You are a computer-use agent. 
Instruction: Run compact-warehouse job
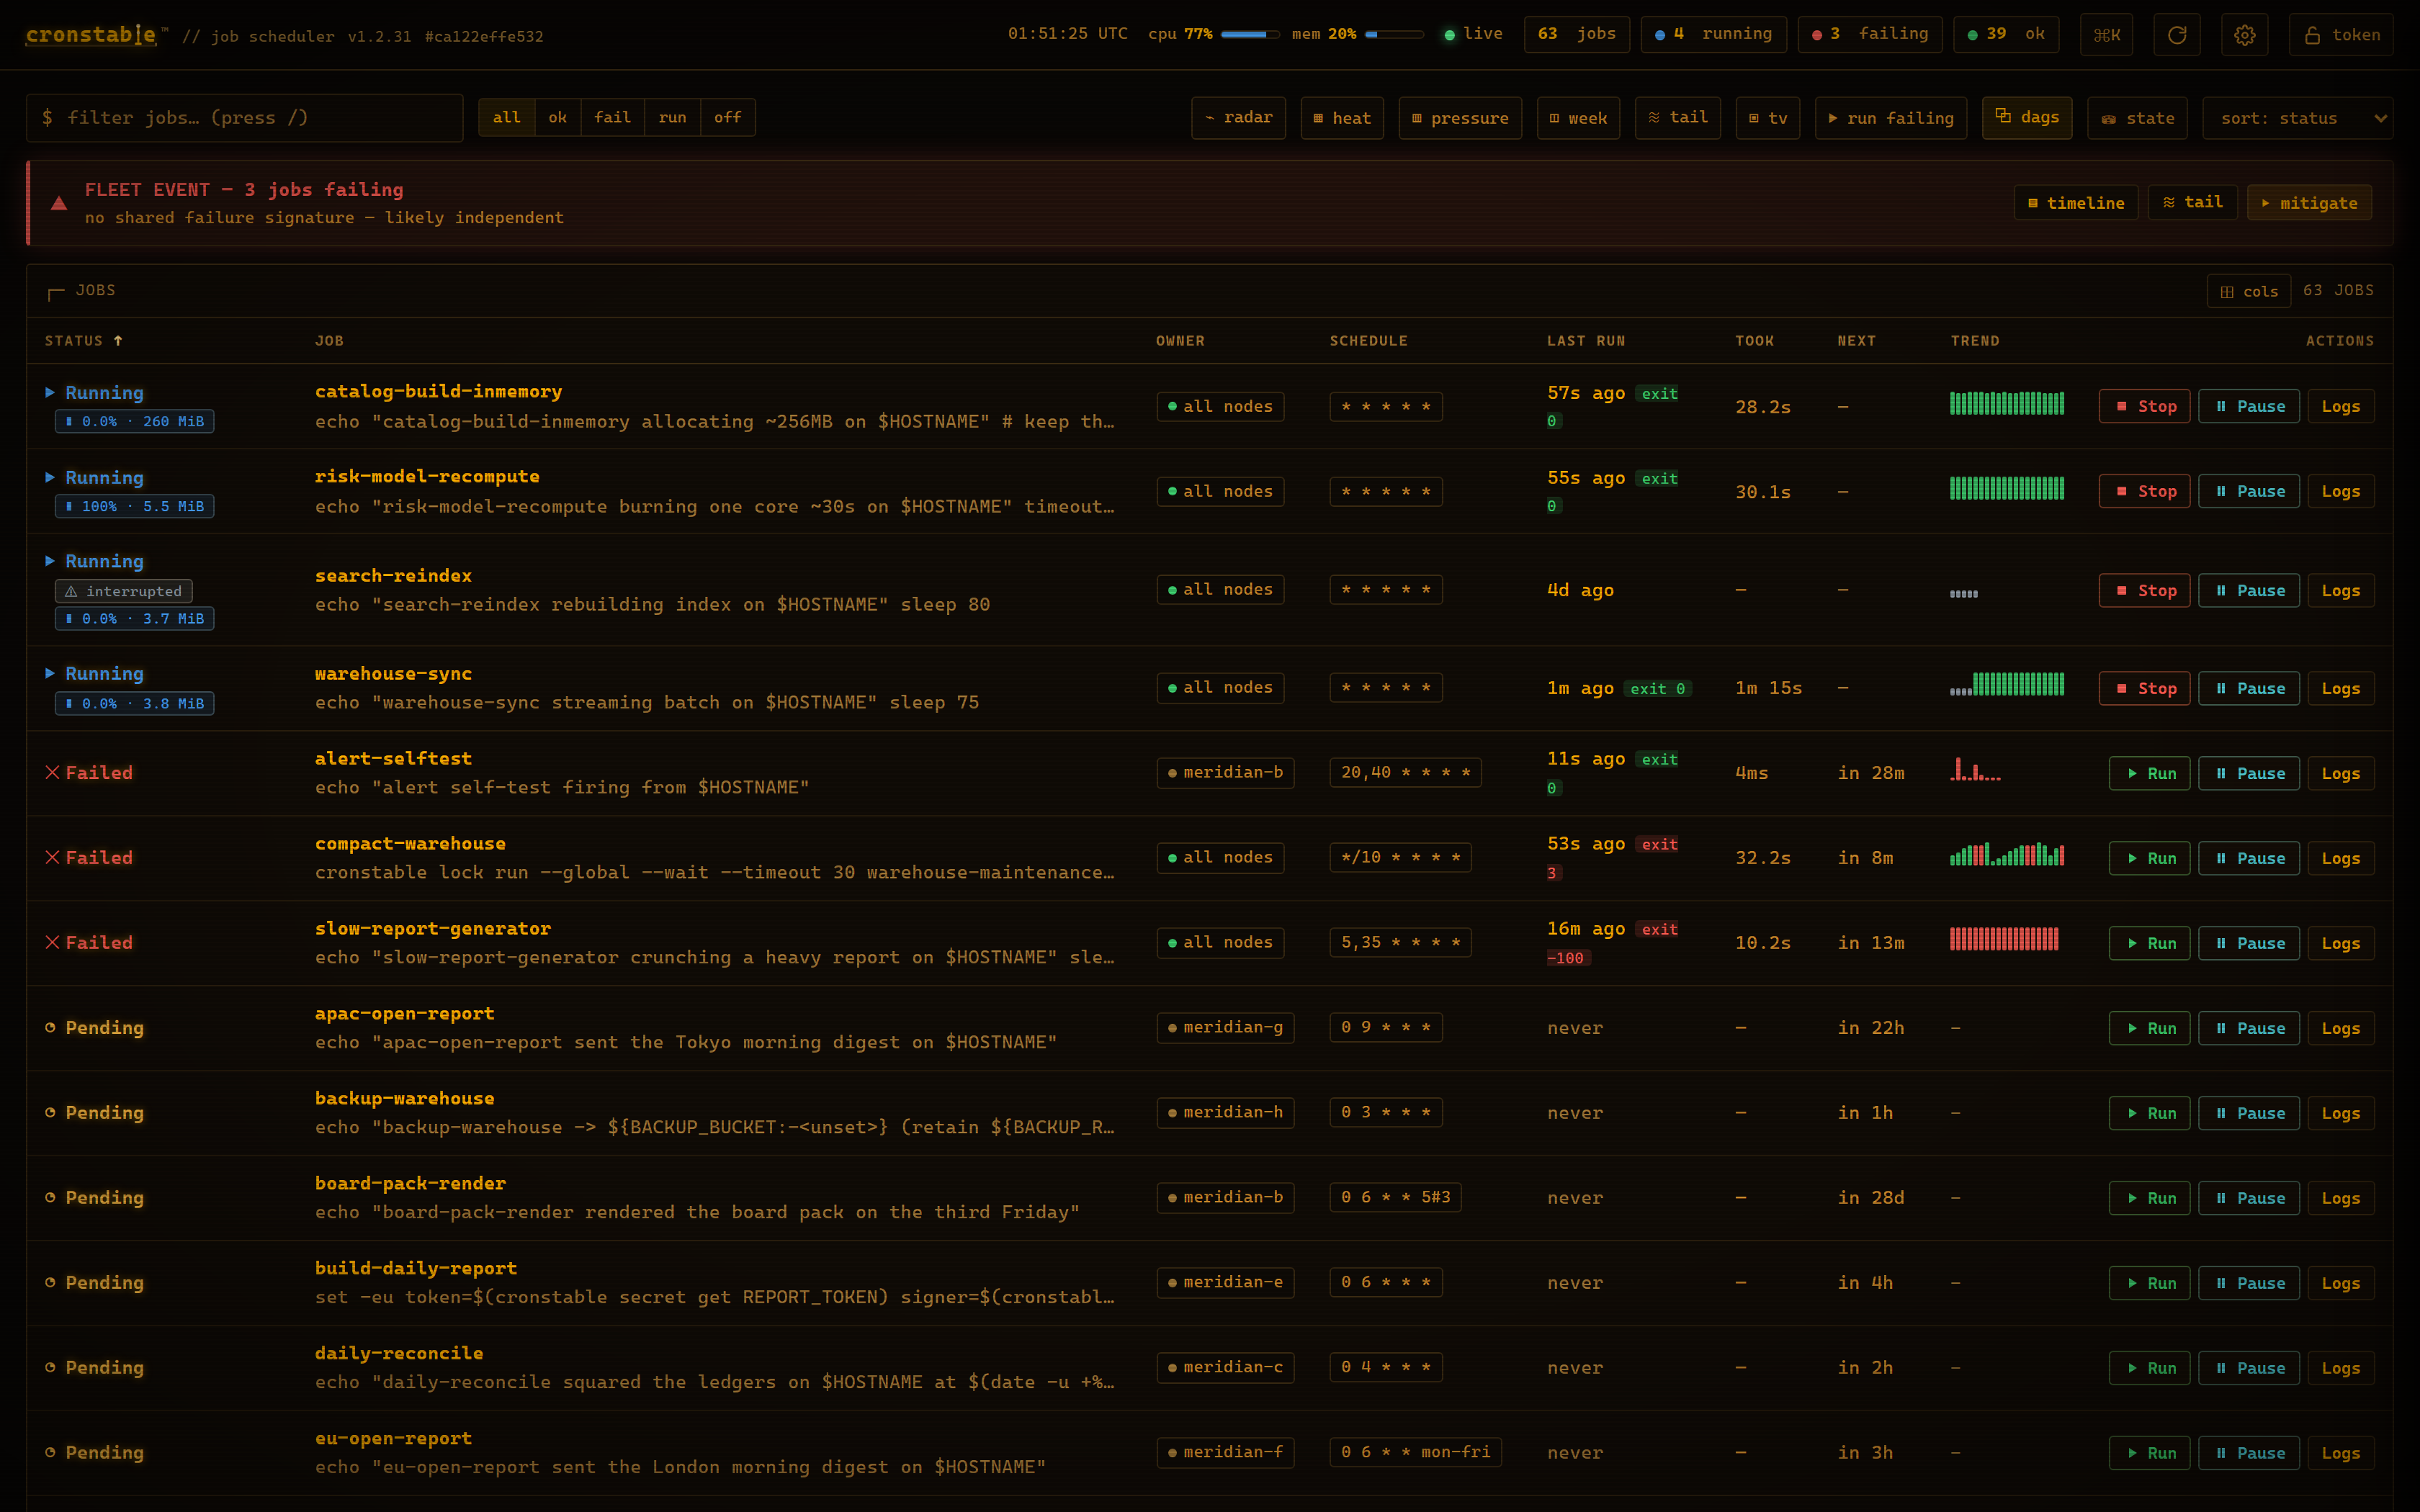point(2150,859)
